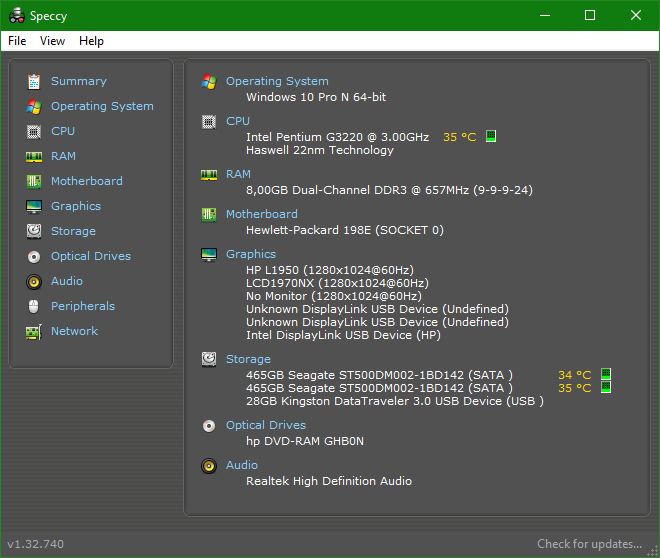Image resolution: width=660 pixels, height=558 pixels.
Task: Open the Network section from sidebar
Action: pyautogui.click(x=75, y=331)
